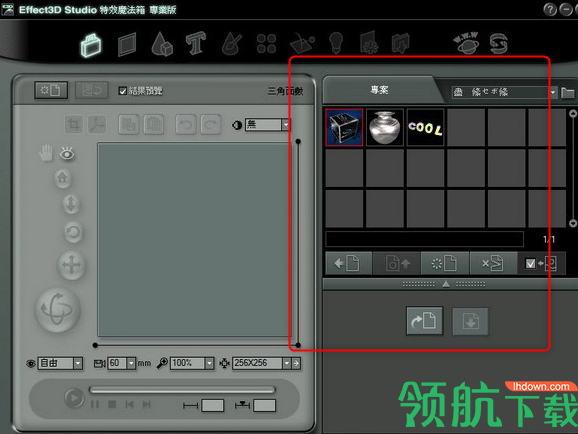Image resolution: width=578 pixels, height=434 pixels.
Task: Select the circular rotate tool
Action: pyautogui.click(x=73, y=232)
